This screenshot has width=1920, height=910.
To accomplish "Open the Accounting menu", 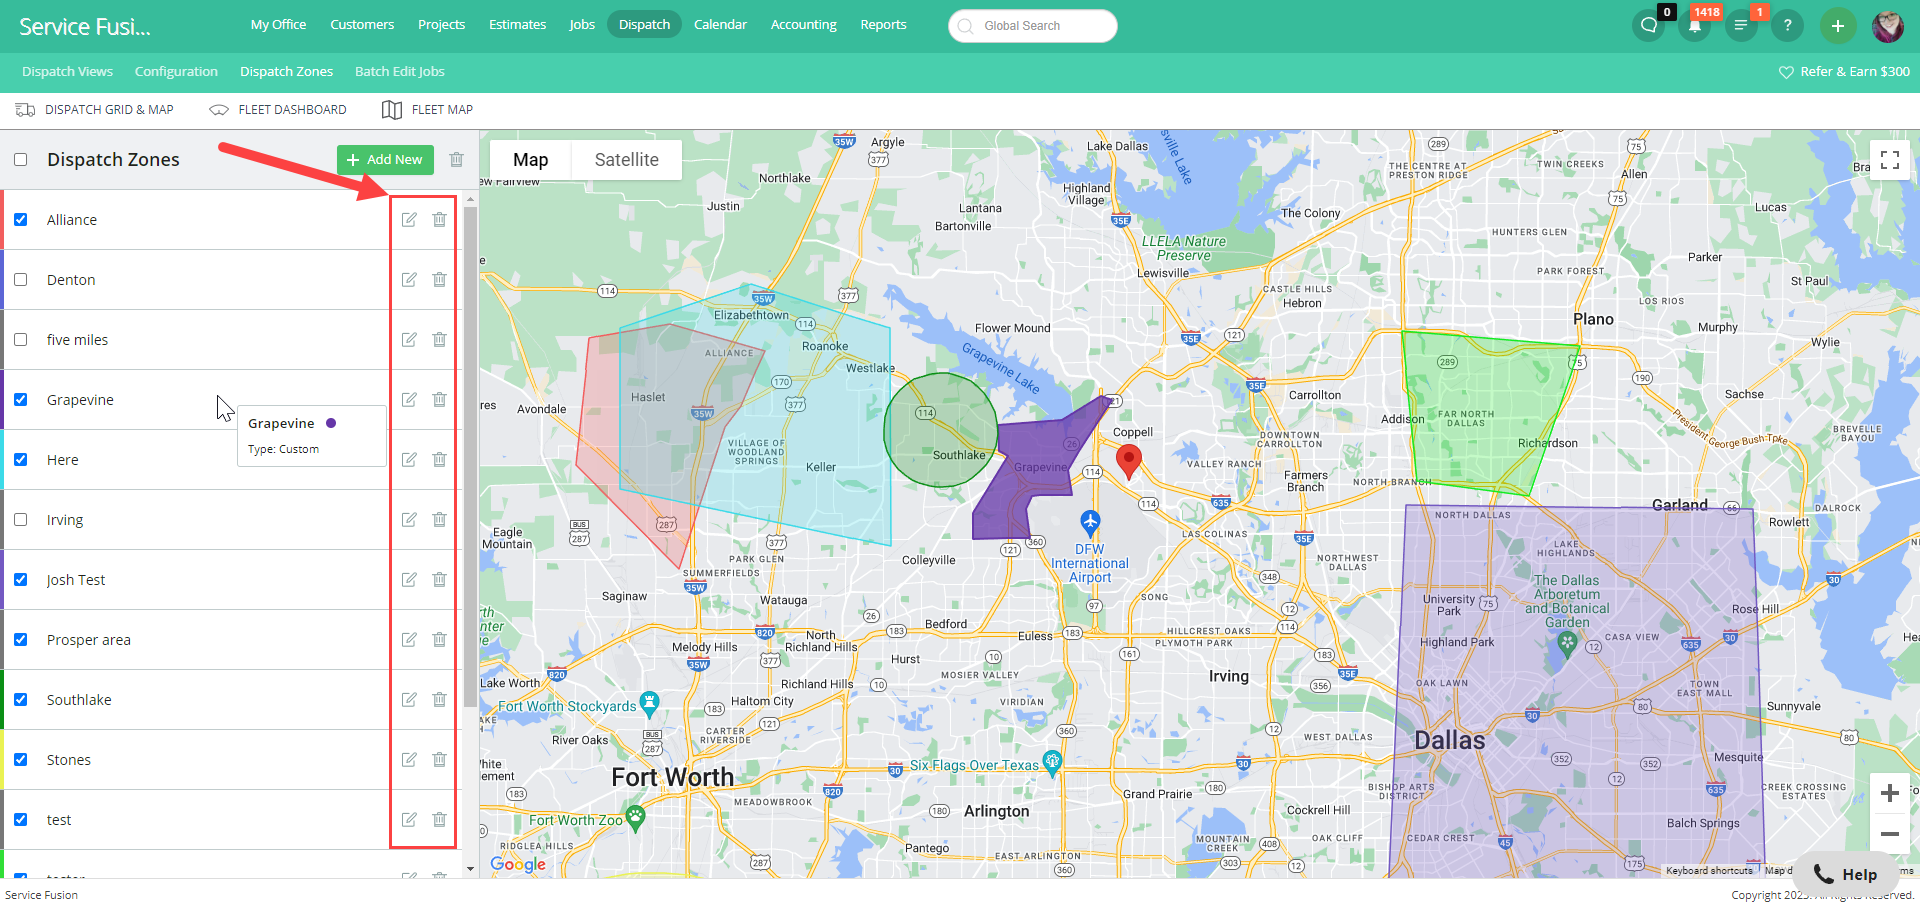I will click(x=803, y=25).
